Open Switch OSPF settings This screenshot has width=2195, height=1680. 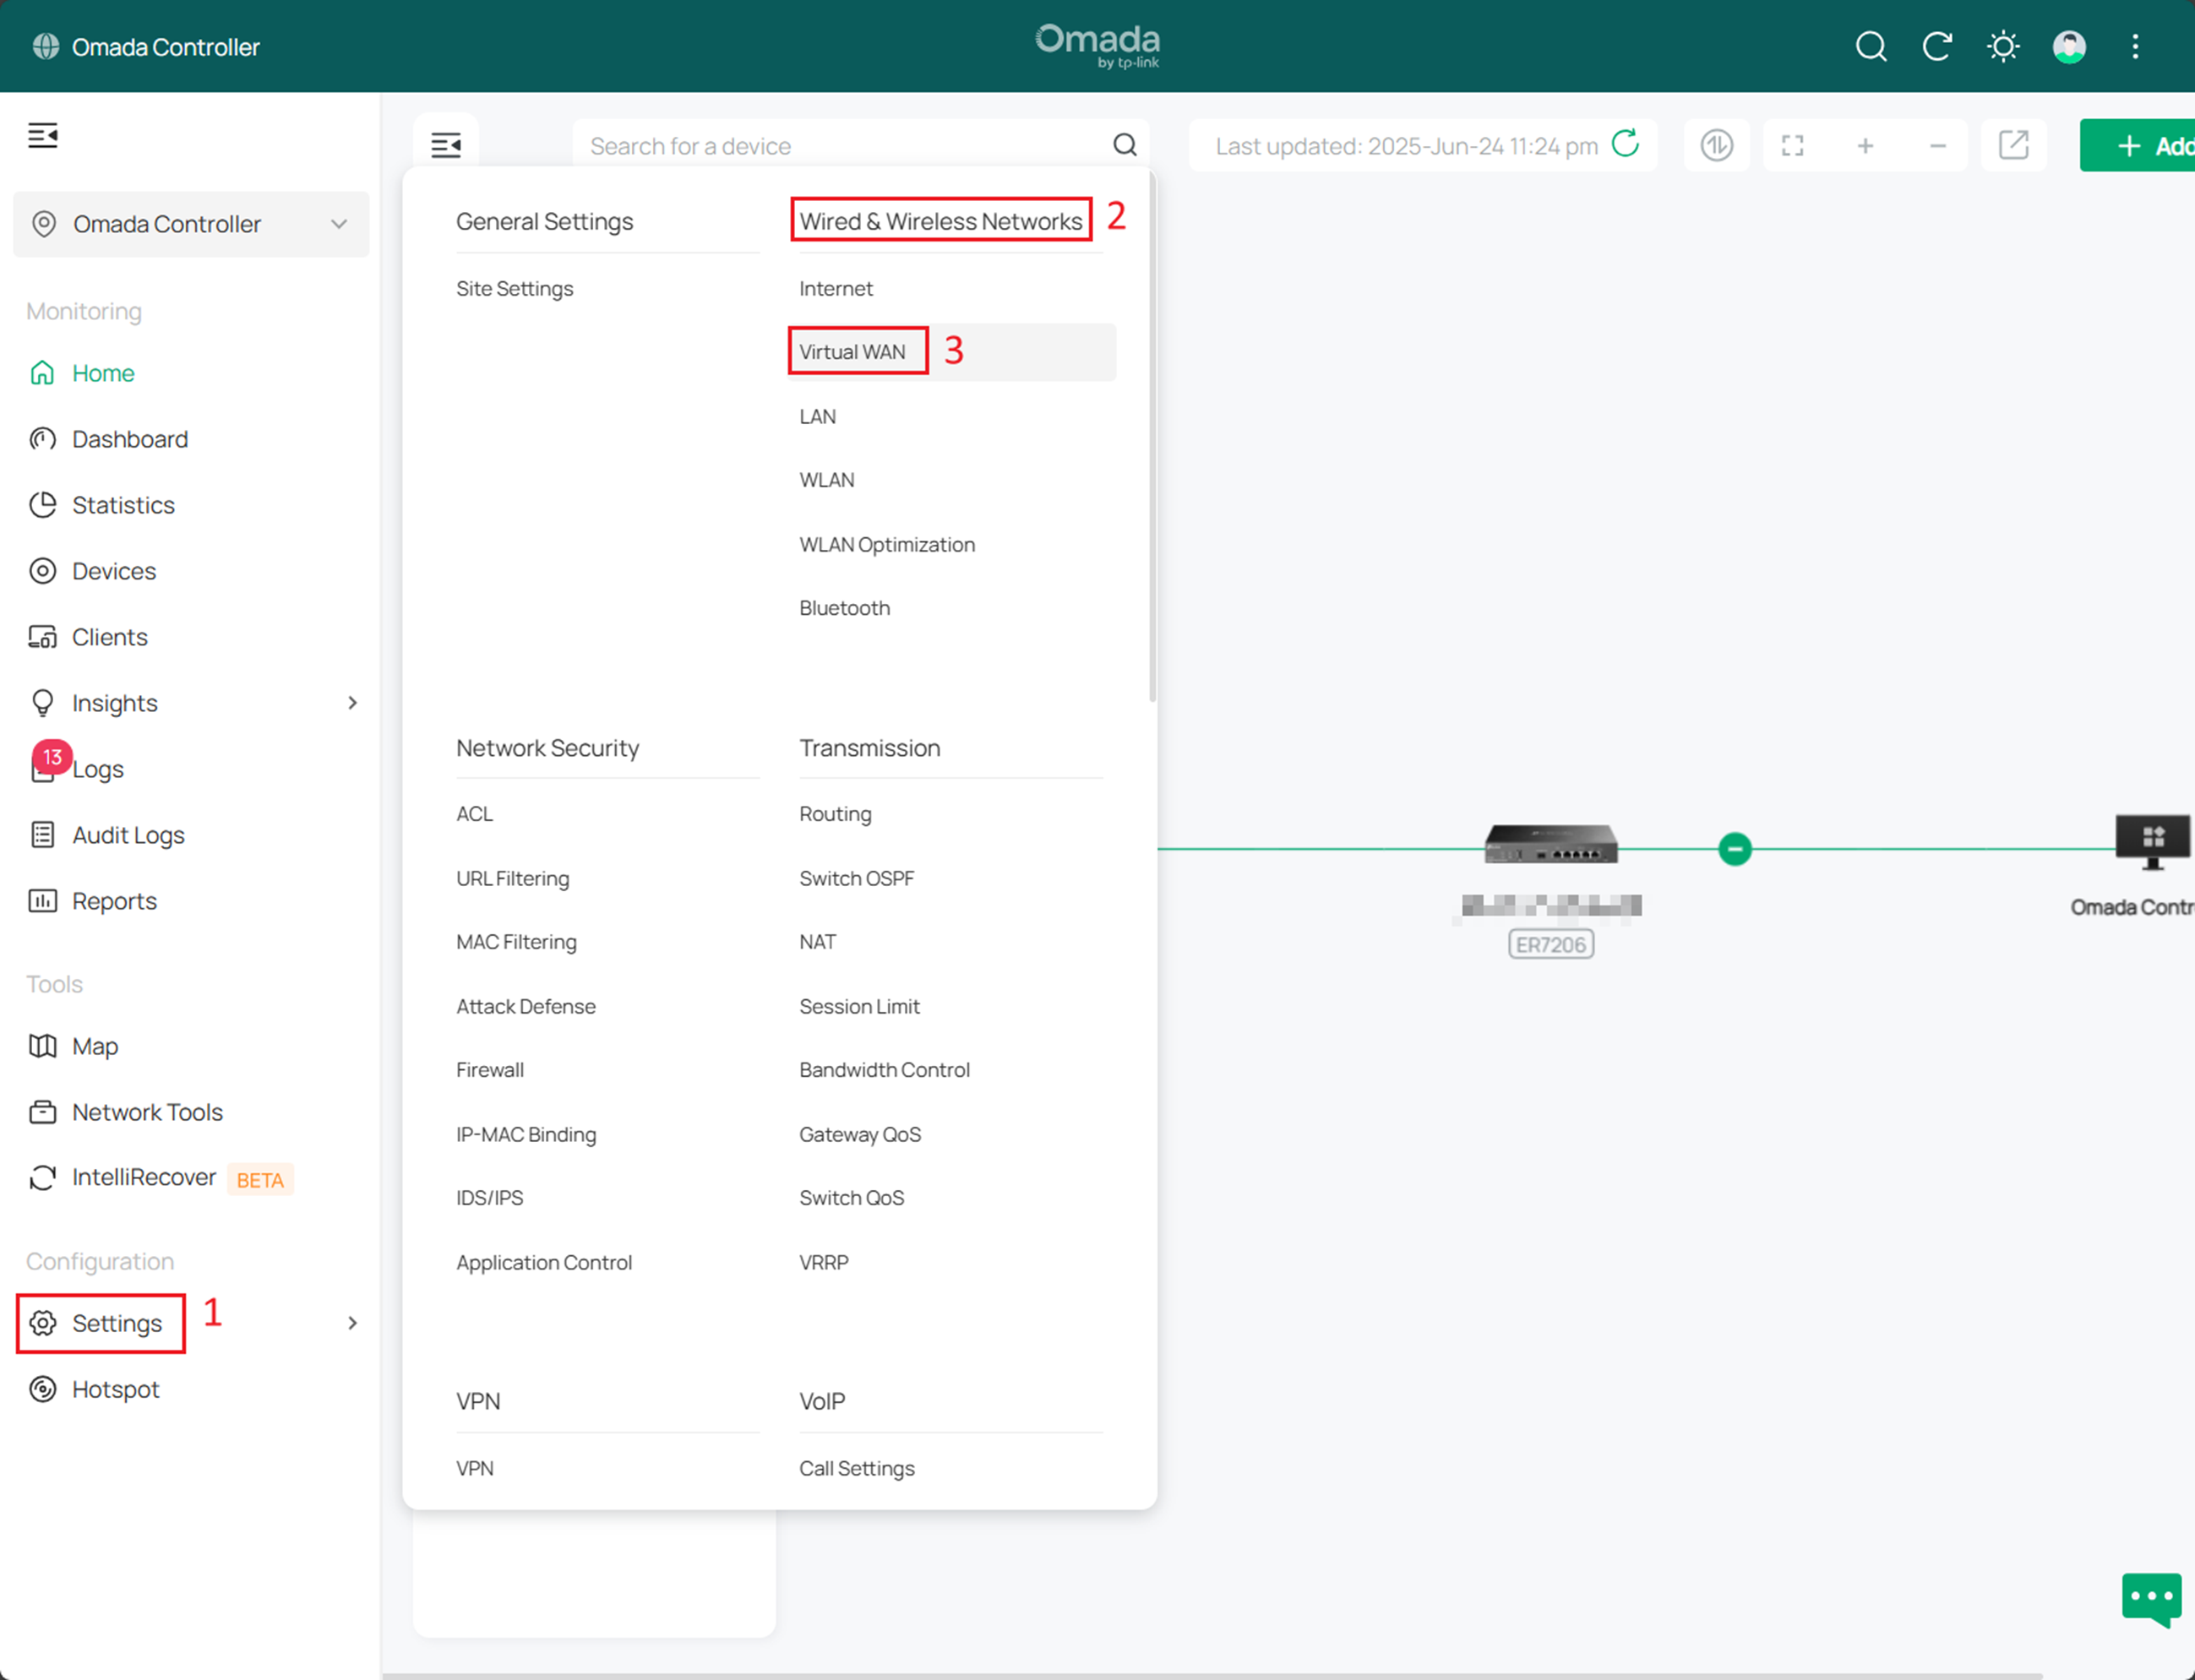click(857, 878)
